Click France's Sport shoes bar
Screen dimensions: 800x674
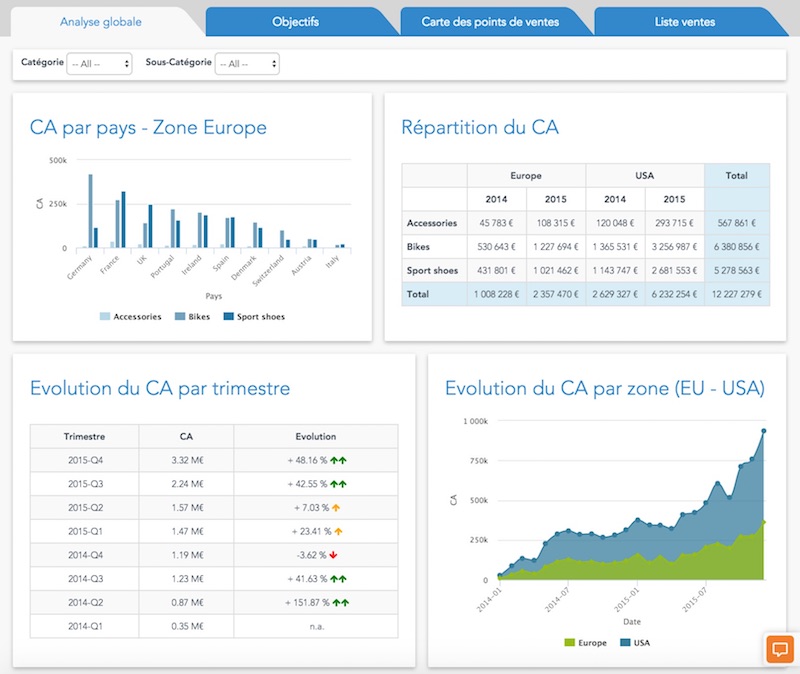point(123,219)
